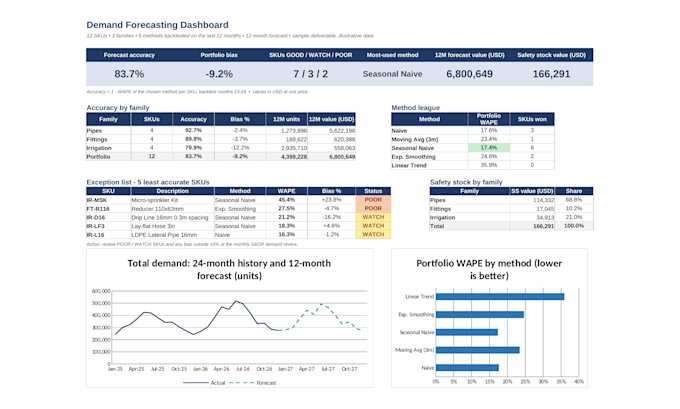The height and width of the screenshot is (409, 680).
Task: Click the "SKUs won" column header
Action: point(532,119)
